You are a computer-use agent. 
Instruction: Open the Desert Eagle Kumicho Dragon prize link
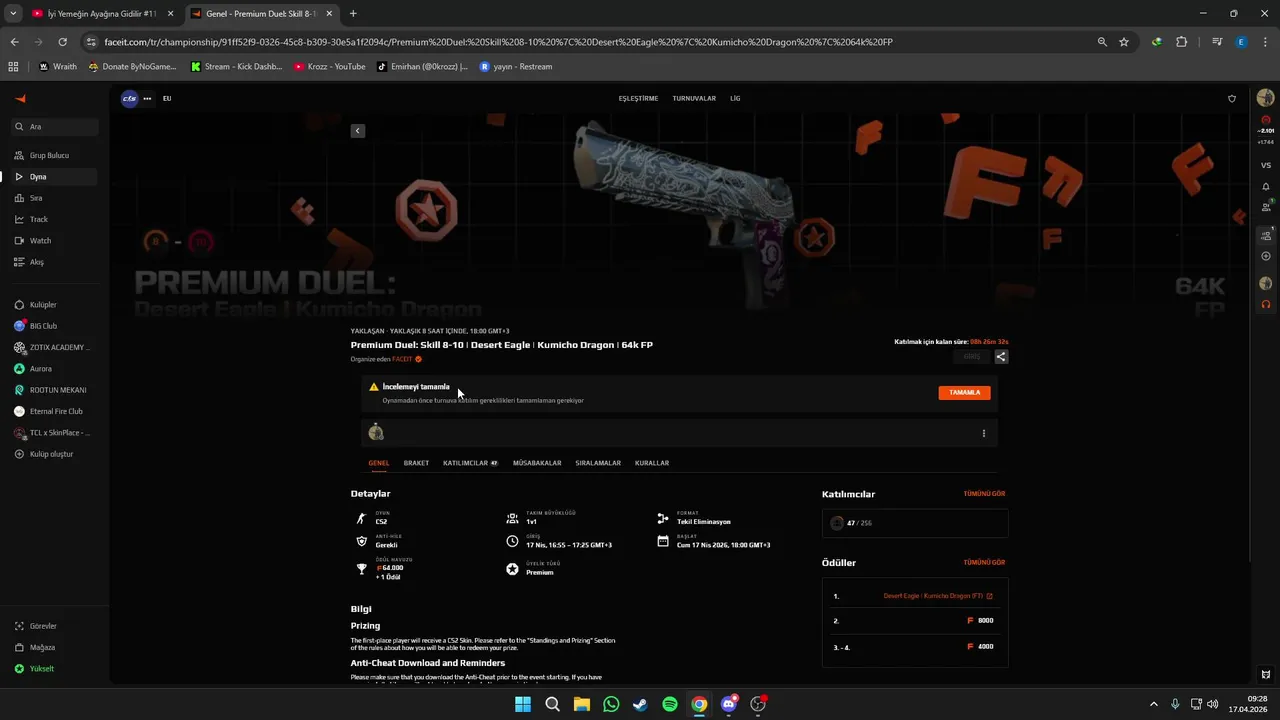click(938, 596)
